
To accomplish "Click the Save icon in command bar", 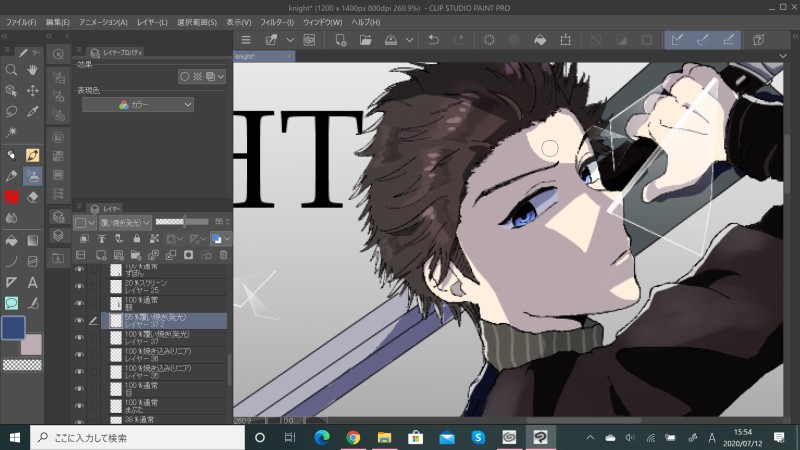I will (391, 40).
